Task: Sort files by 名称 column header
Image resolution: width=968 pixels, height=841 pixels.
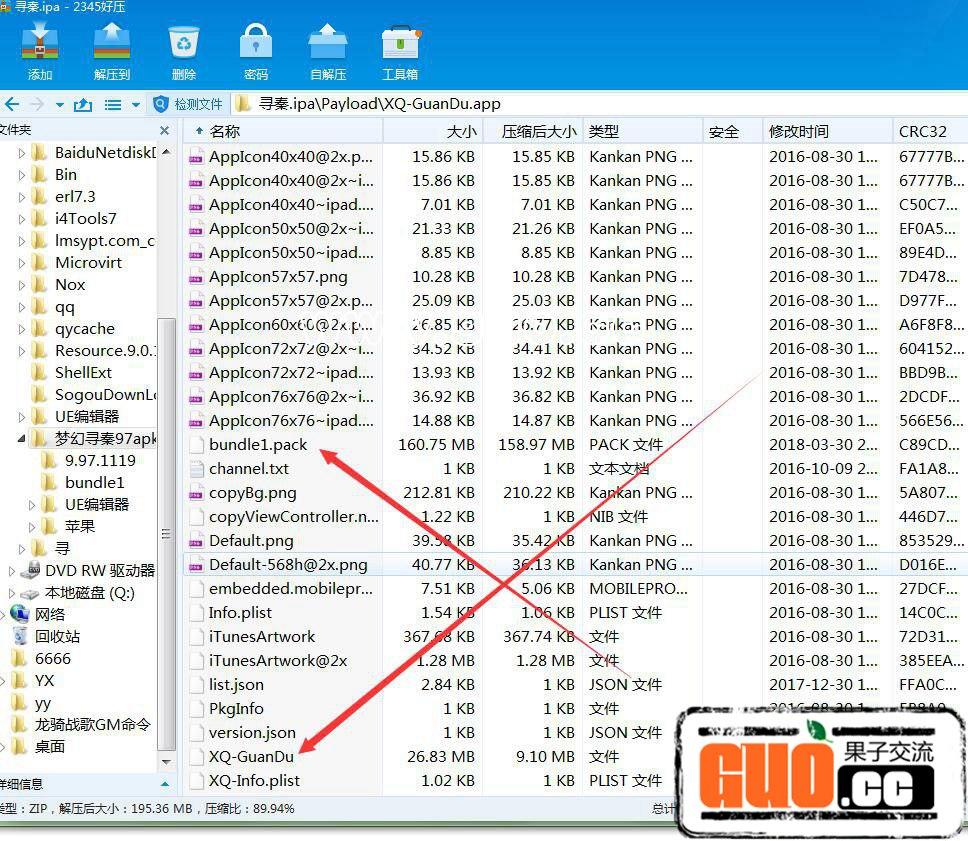Action: tap(225, 131)
